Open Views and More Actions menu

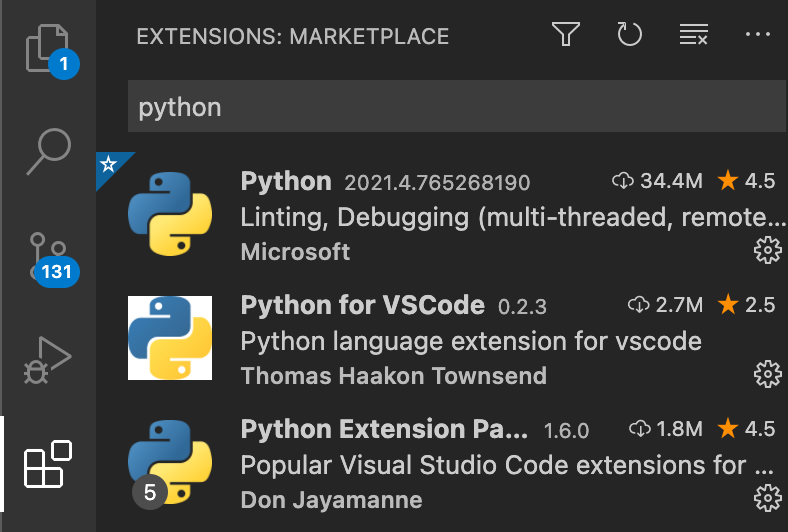757,36
